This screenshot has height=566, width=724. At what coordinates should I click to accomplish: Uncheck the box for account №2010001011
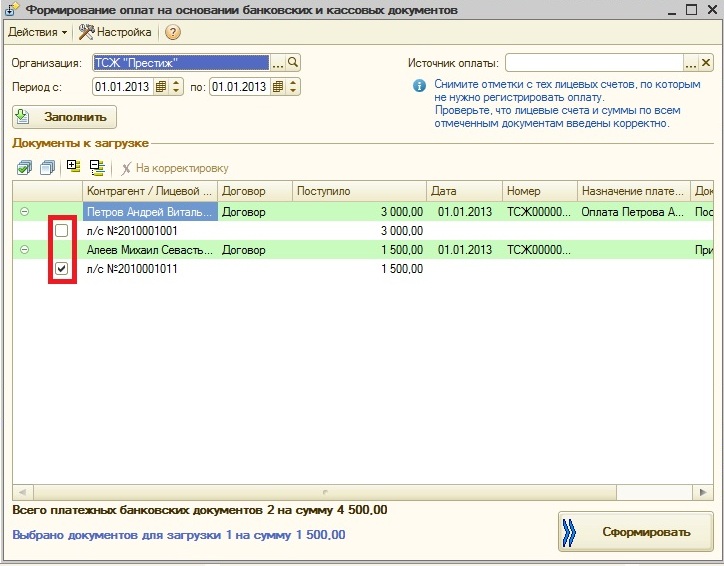pos(62,269)
